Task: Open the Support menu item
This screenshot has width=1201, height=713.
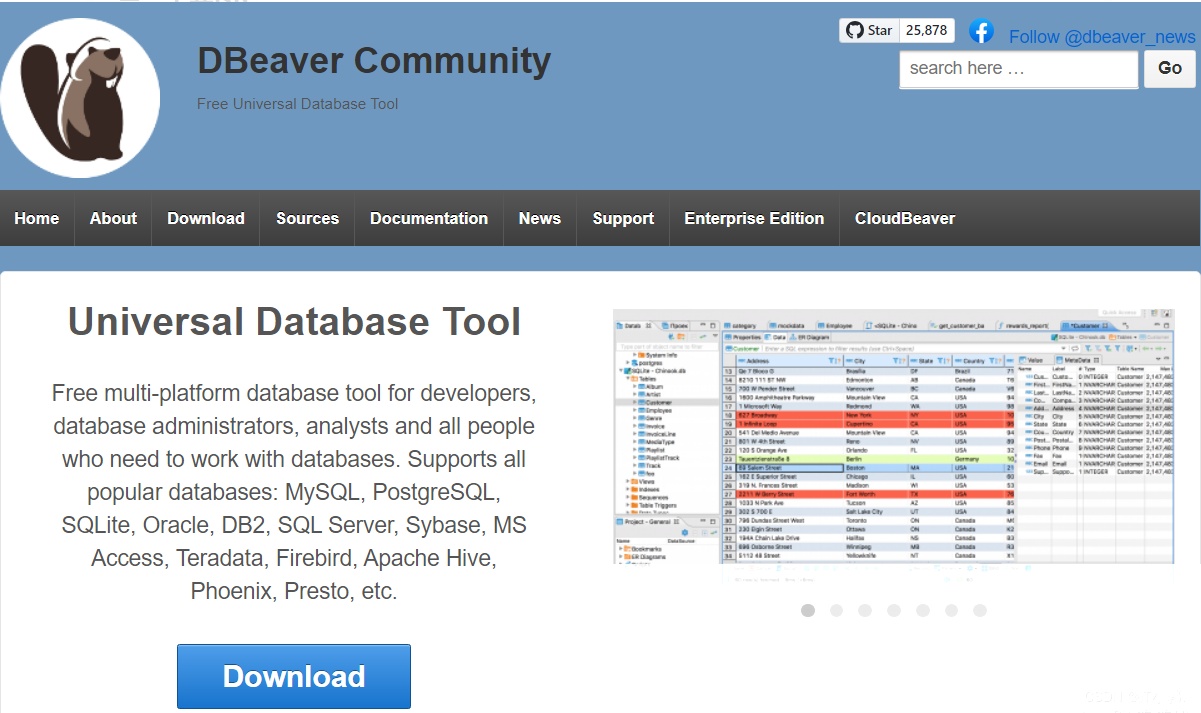Action: [x=623, y=218]
